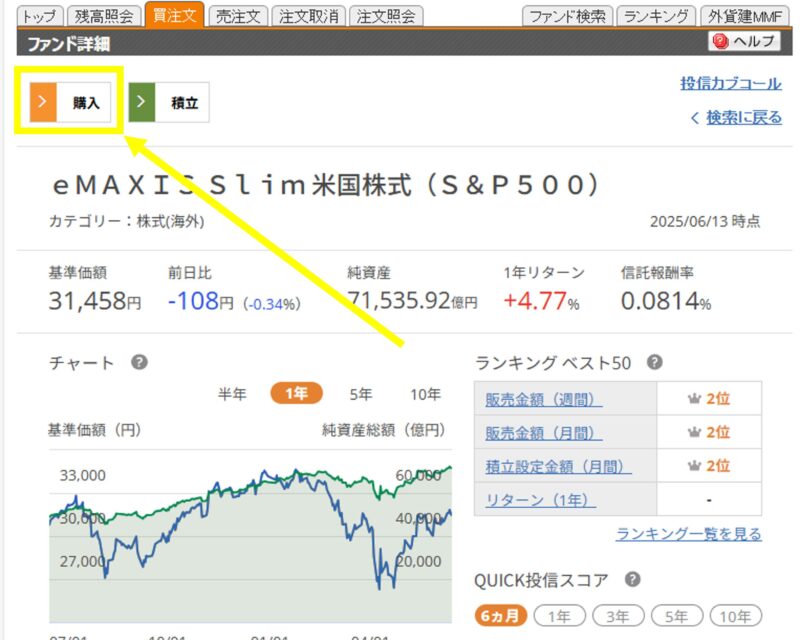Switch to the 売注文 tab
800x640 pixels.
[x=238, y=16]
